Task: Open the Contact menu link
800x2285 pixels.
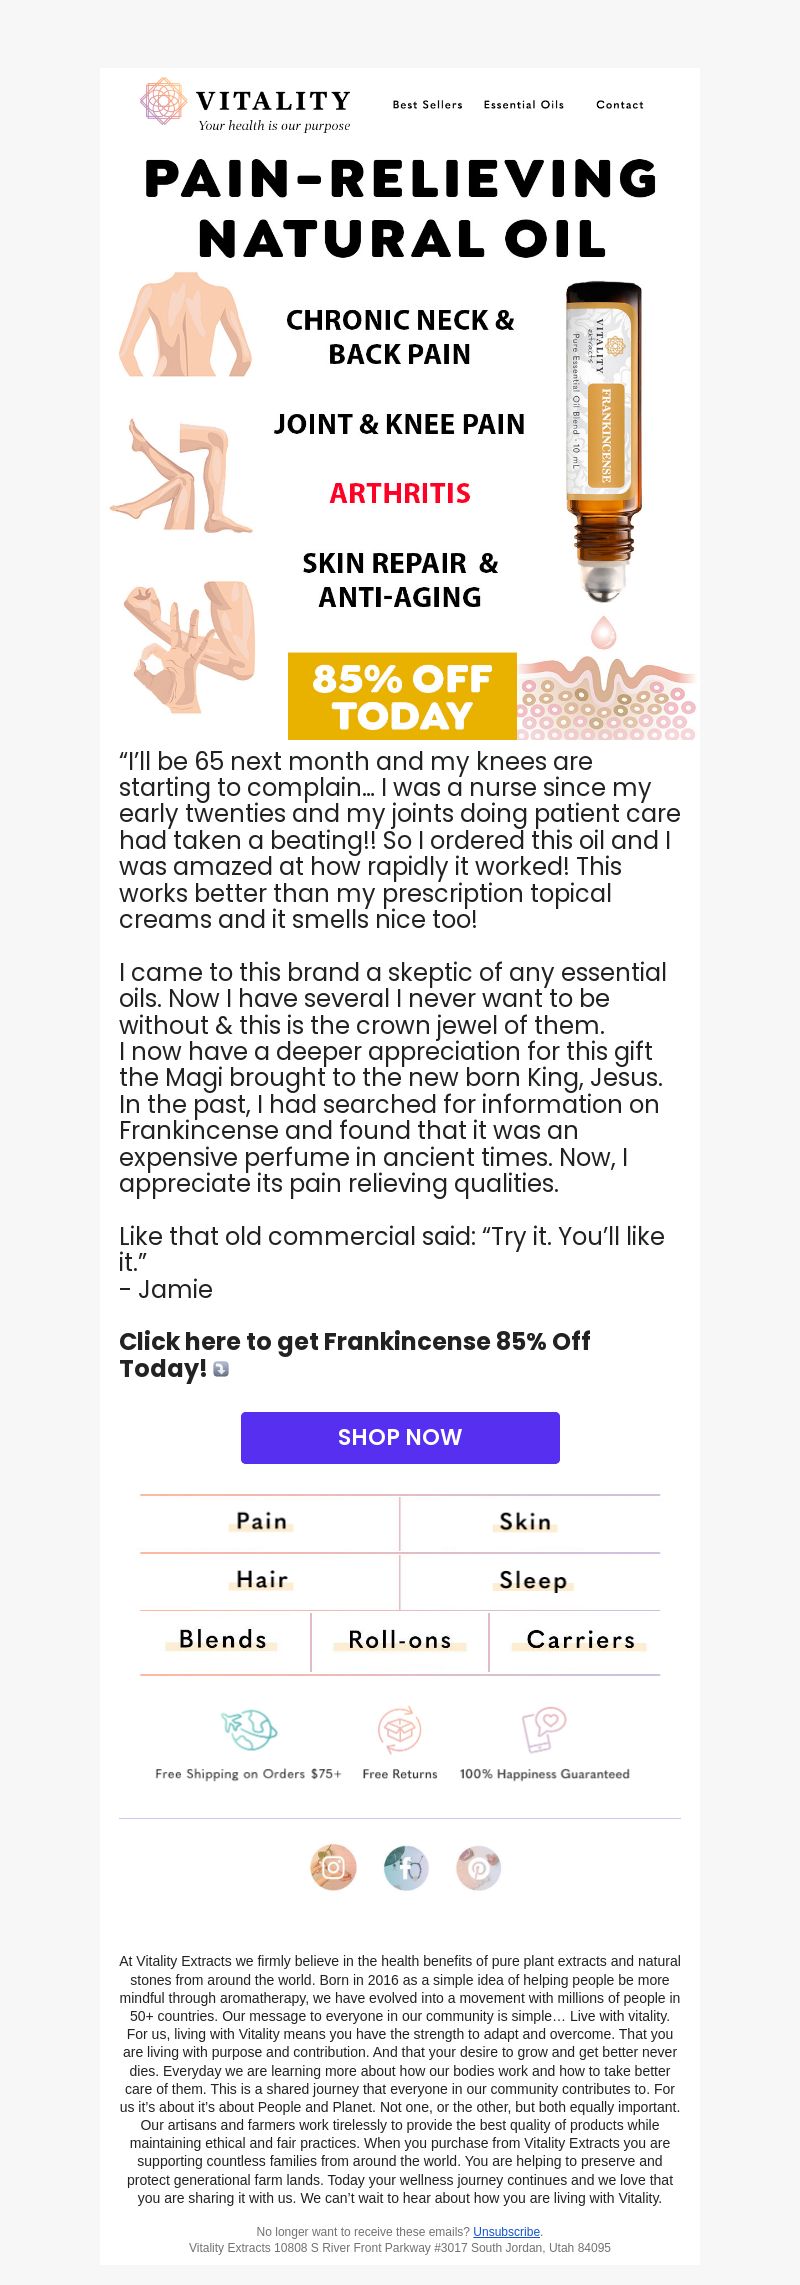Action: [x=620, y=104]
